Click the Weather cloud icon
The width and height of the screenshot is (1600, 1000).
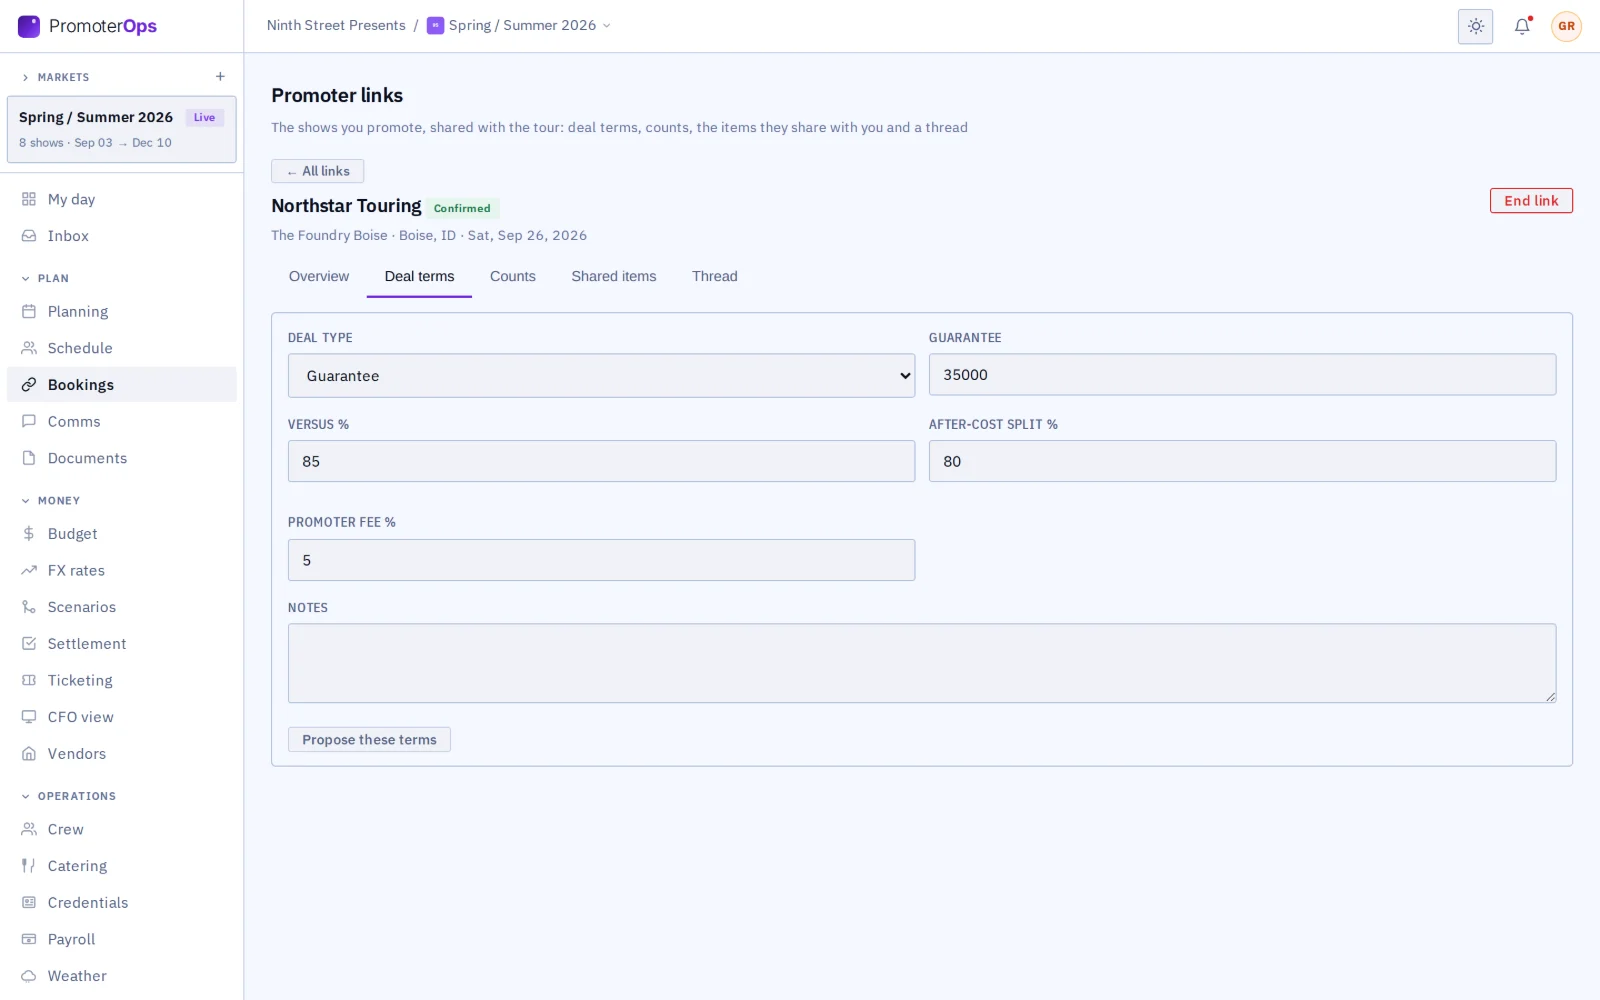click(x=29, y=976)
